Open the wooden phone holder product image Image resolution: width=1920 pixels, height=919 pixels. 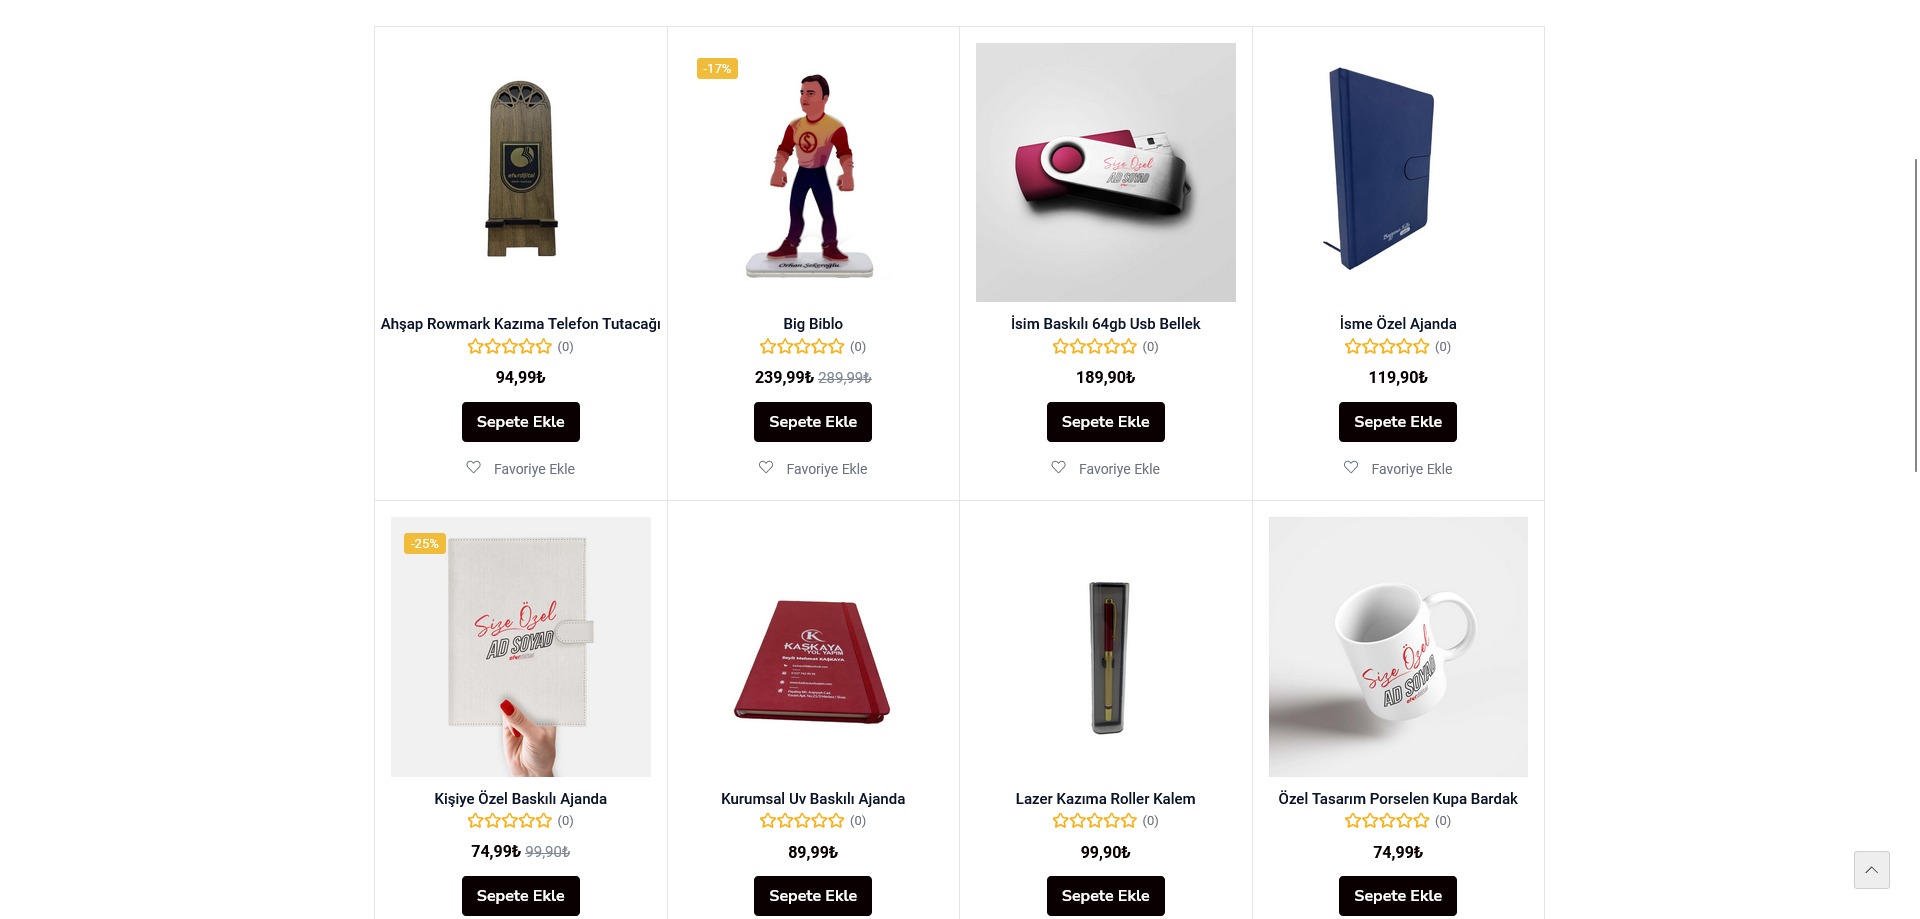click(520, 172)
